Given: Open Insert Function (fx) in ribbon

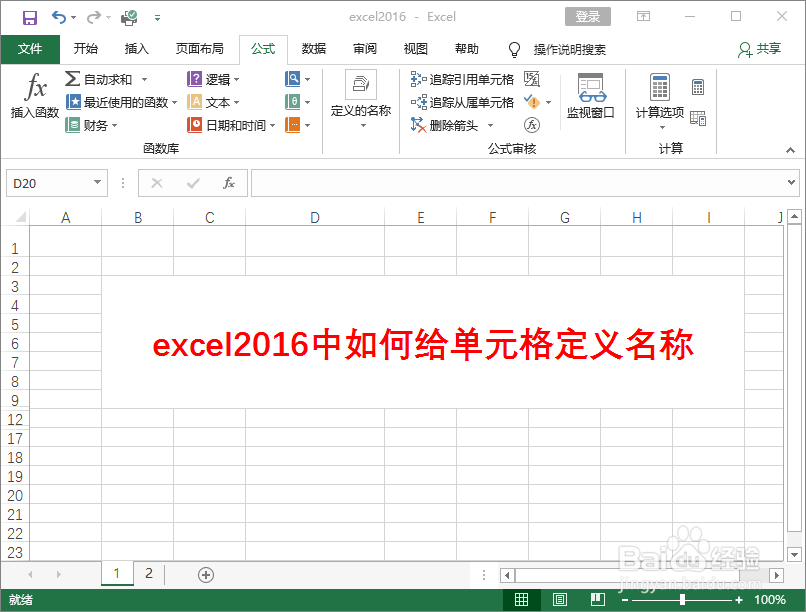Looking at the screenshot, I should tap(35, 96).
